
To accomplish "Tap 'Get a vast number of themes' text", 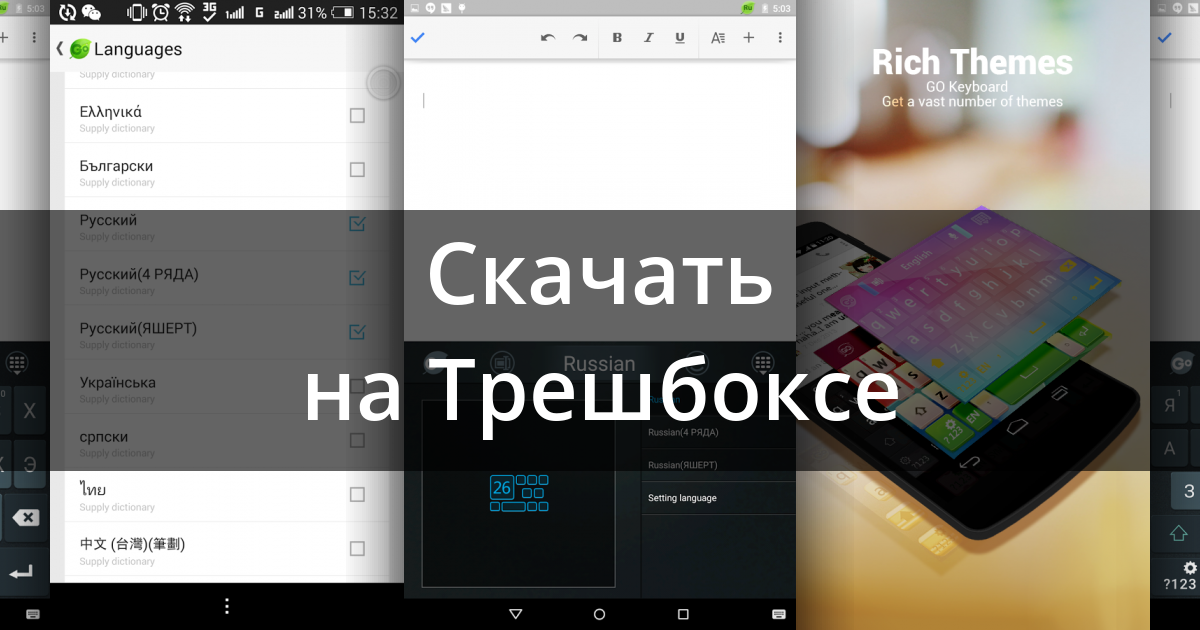I will (972, 101).
